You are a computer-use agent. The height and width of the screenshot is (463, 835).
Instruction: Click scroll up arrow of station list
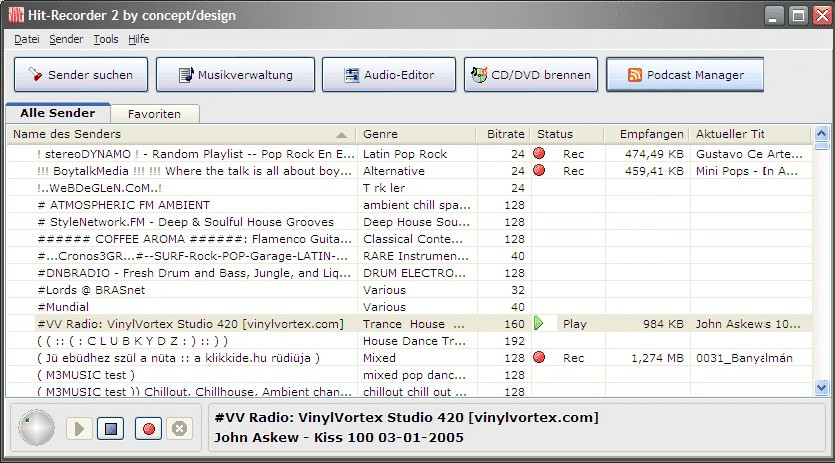[822, 133]
